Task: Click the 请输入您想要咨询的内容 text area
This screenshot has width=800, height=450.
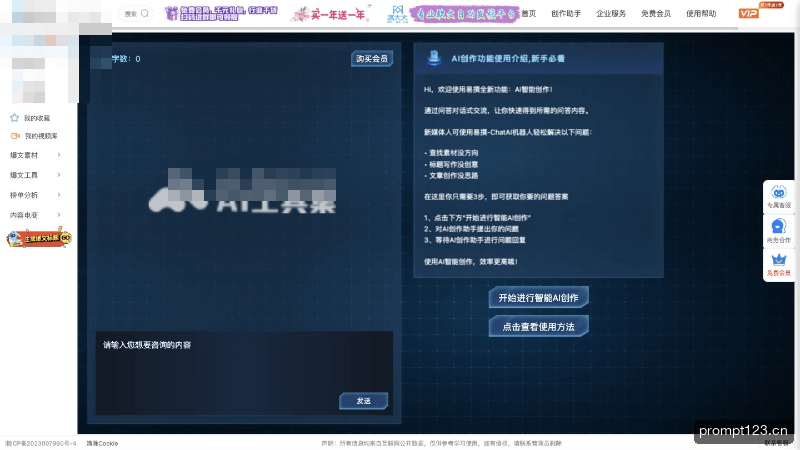Action: click(x=244, y=373)
